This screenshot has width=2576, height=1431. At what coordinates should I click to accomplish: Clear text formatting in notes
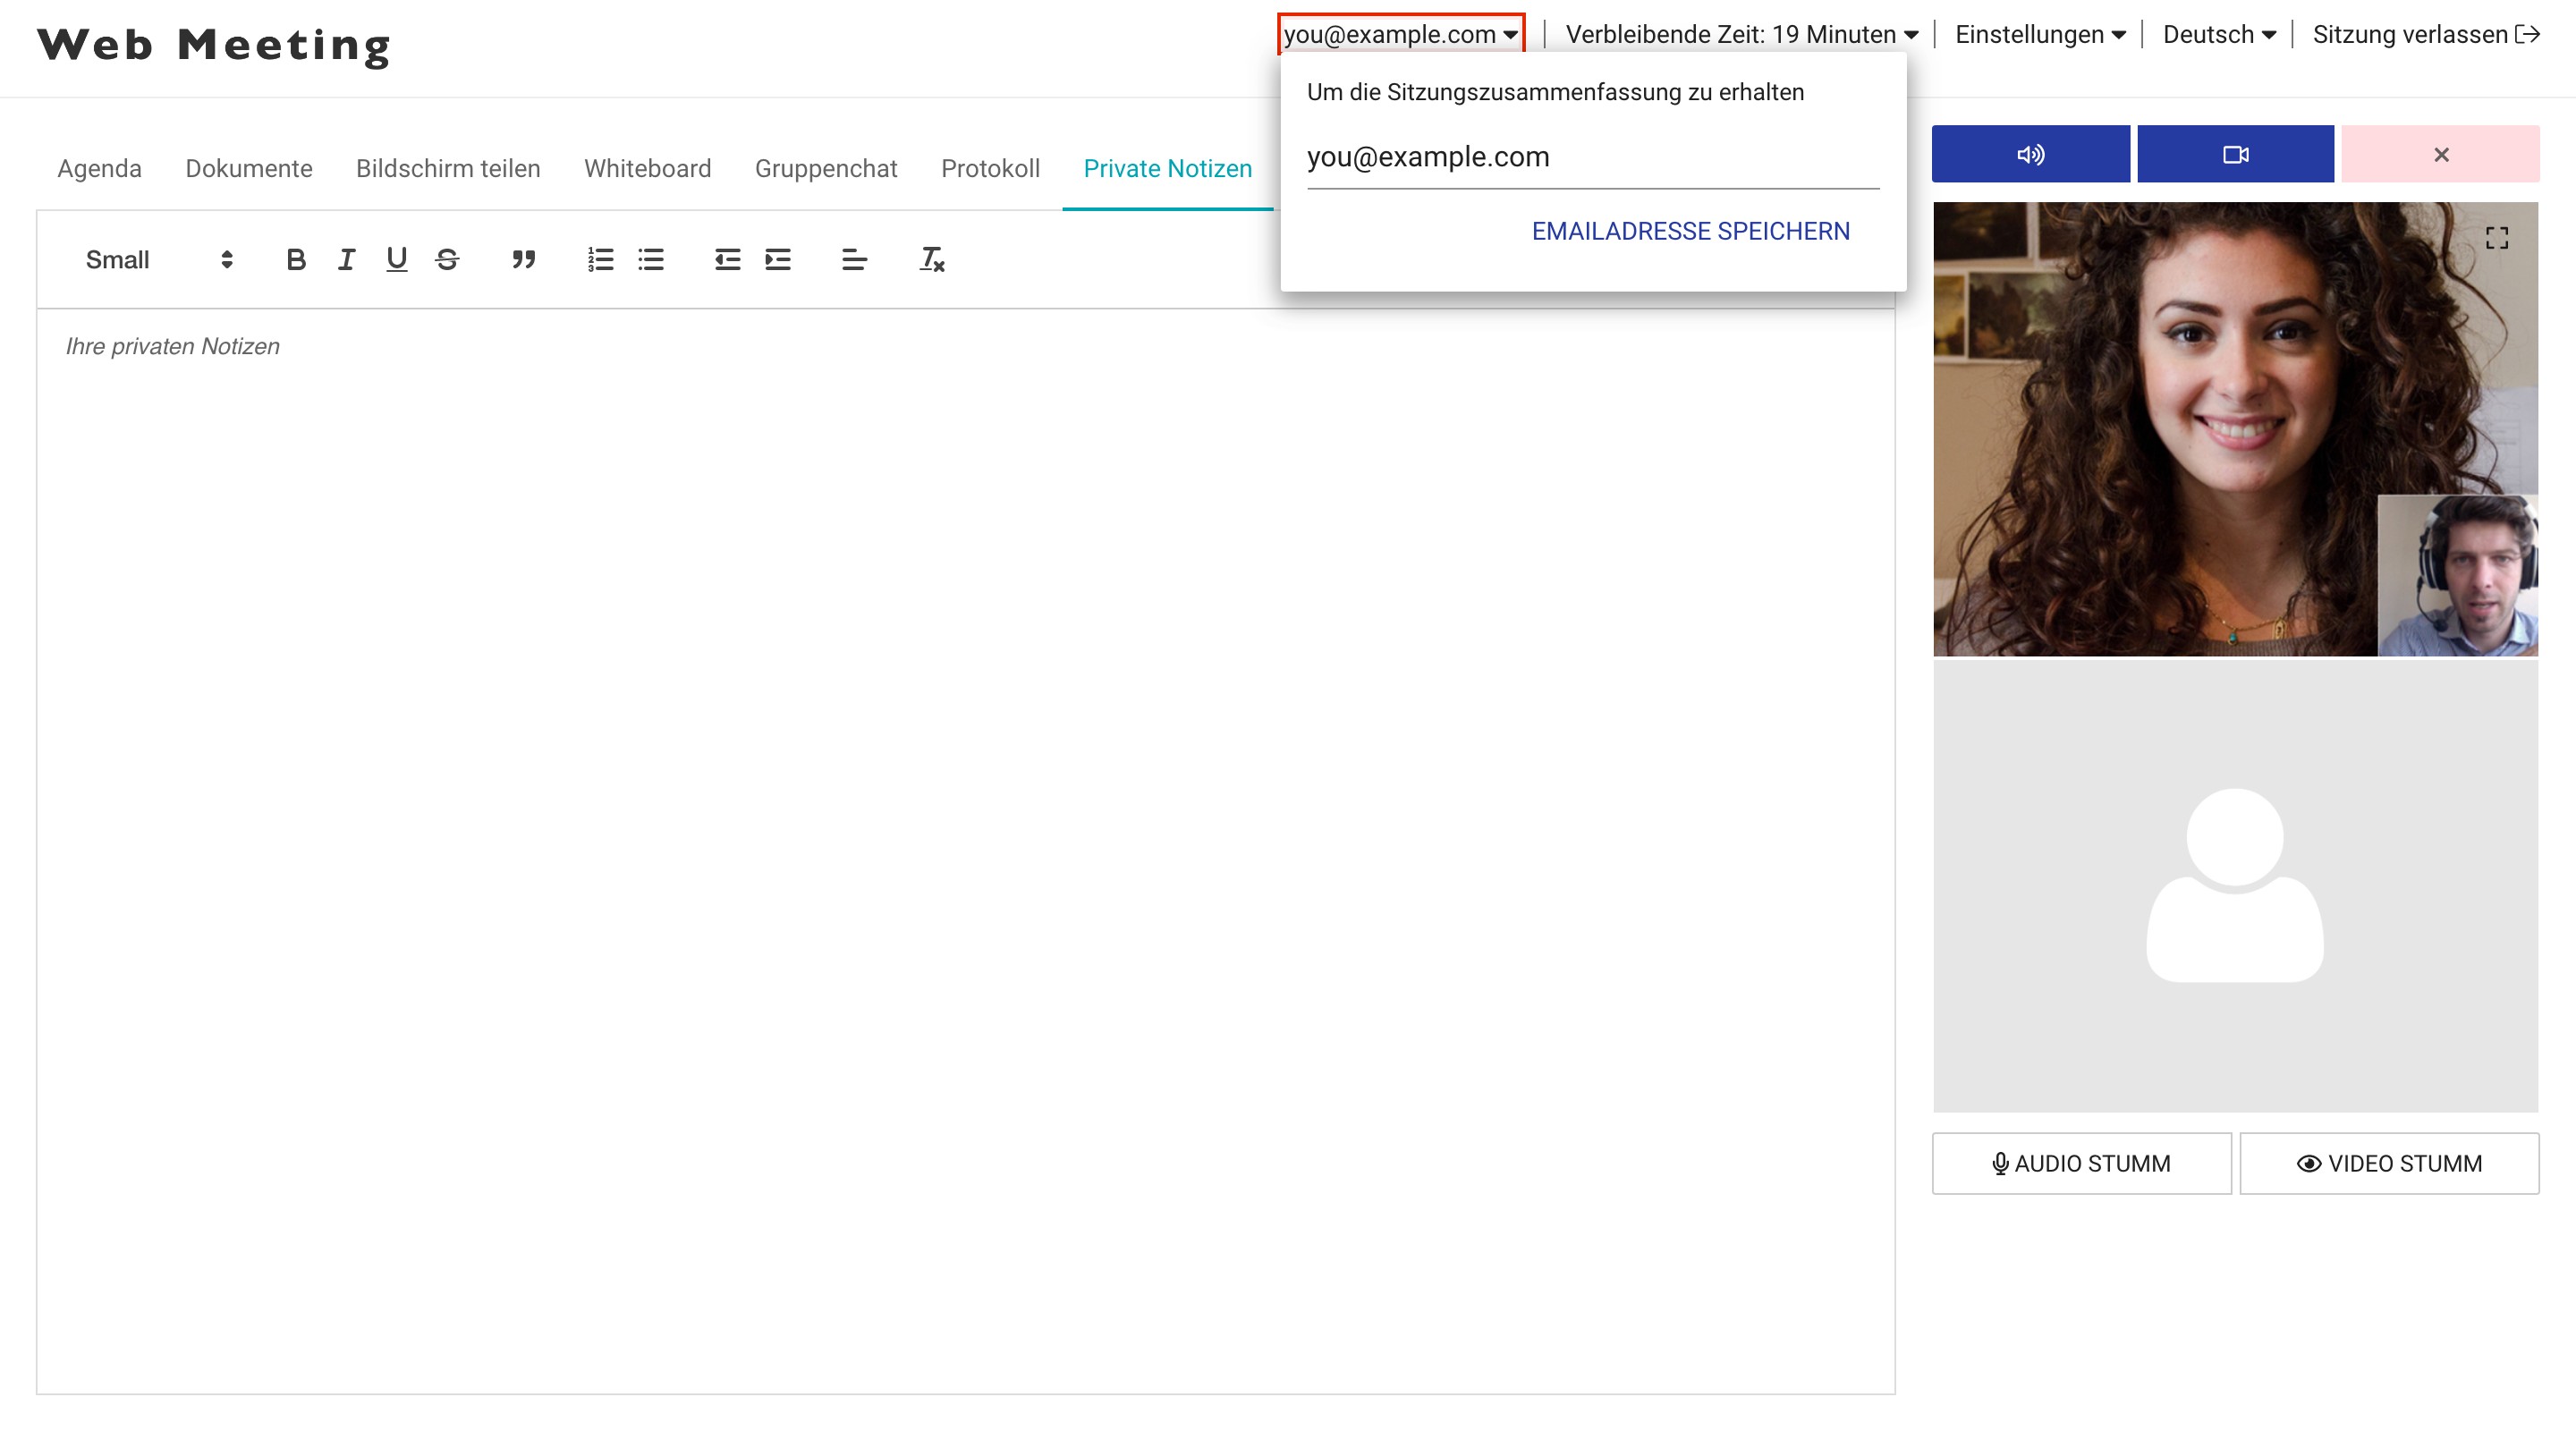coord(931,260)
